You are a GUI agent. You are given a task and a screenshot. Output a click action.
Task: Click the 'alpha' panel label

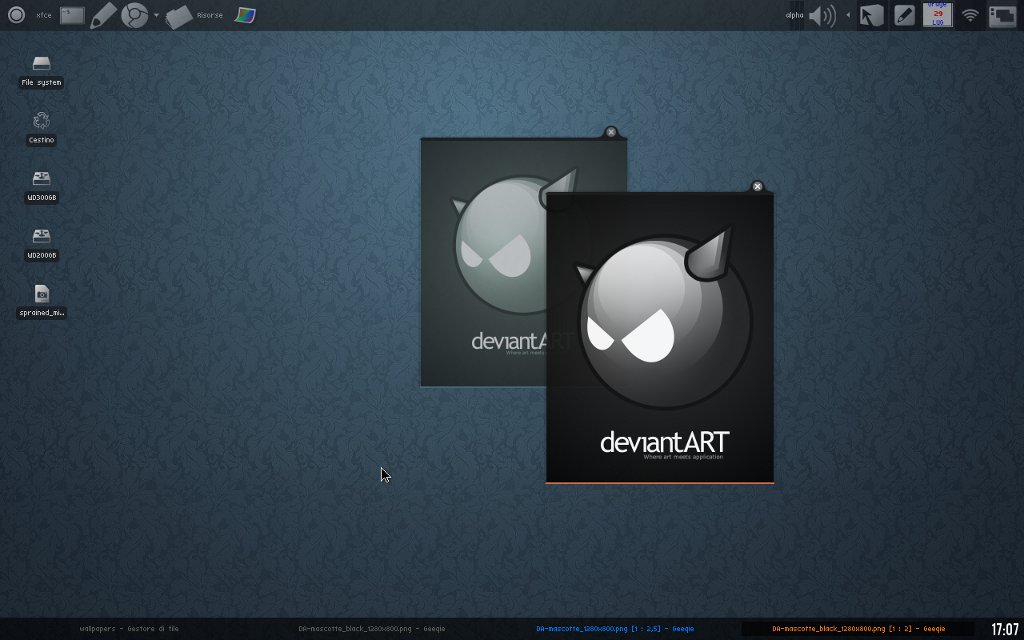pyautogui.click(x=794, y=15)
